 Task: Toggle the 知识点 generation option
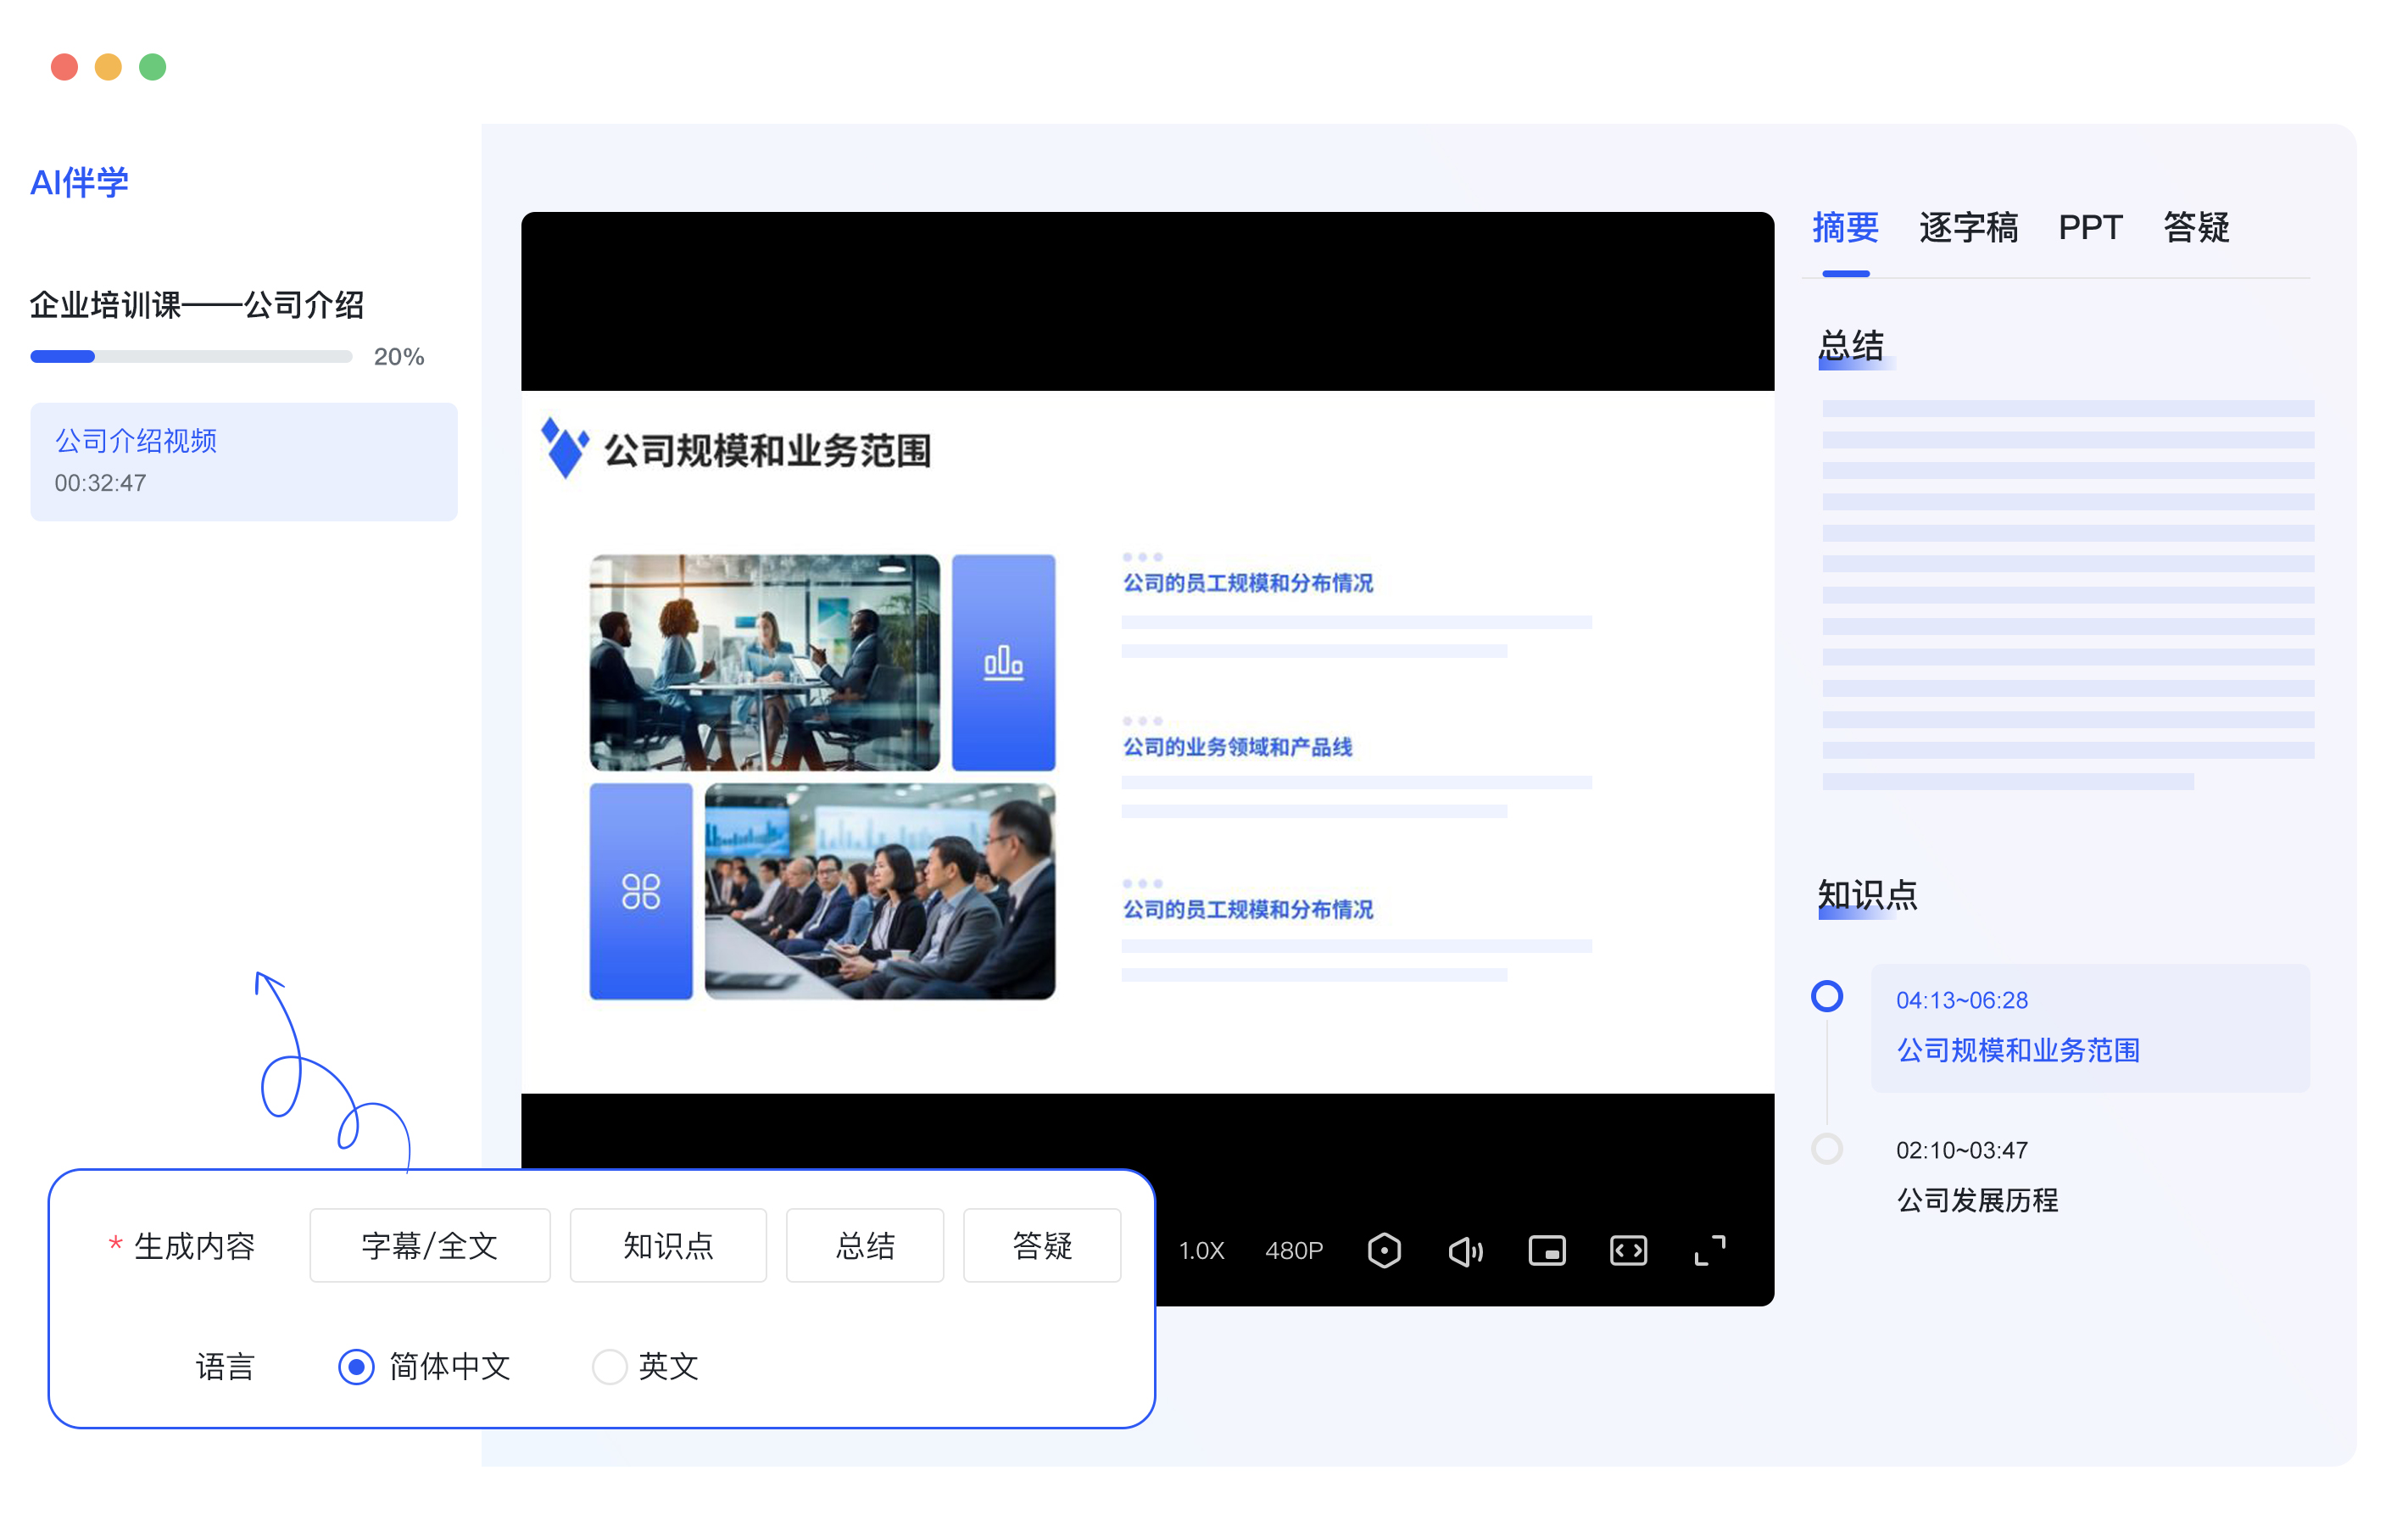(668, 1245)
